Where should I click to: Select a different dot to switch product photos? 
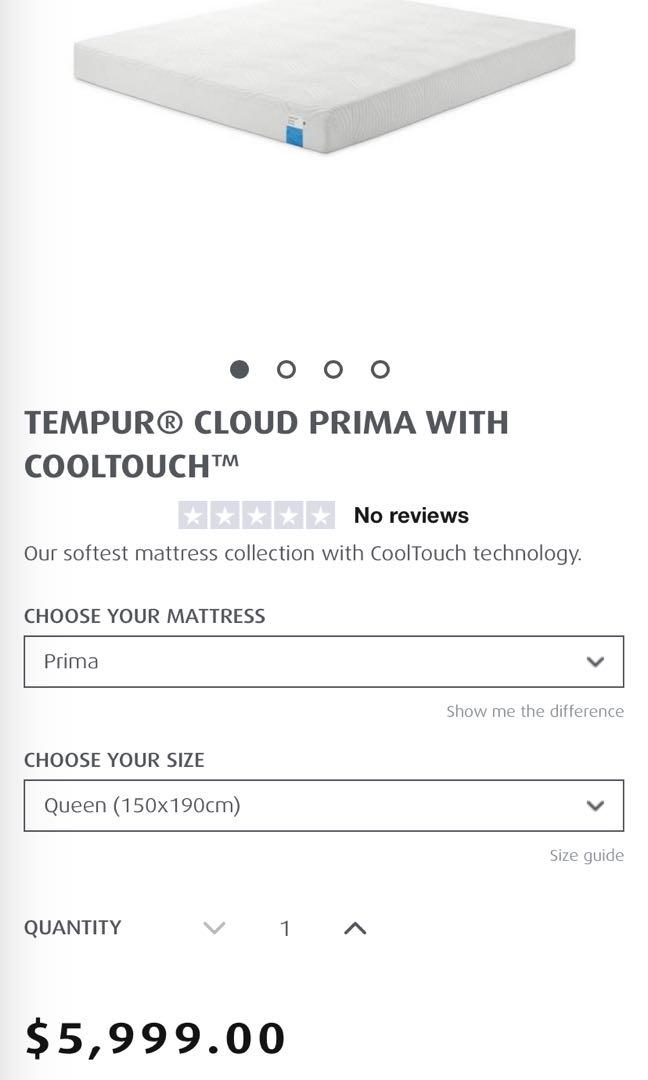(x=286, y=370)
